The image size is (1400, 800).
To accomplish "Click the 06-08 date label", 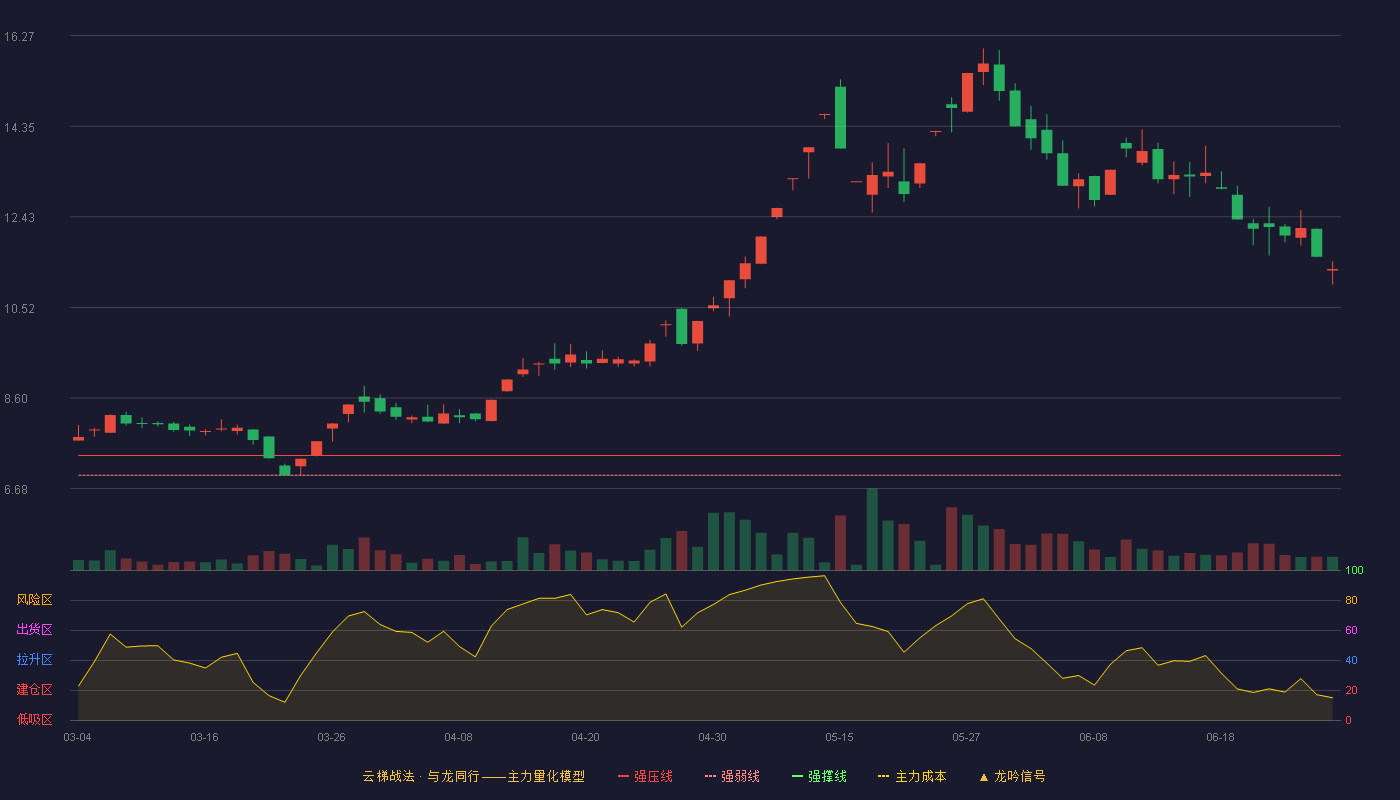I will (x=1093, y=737).
